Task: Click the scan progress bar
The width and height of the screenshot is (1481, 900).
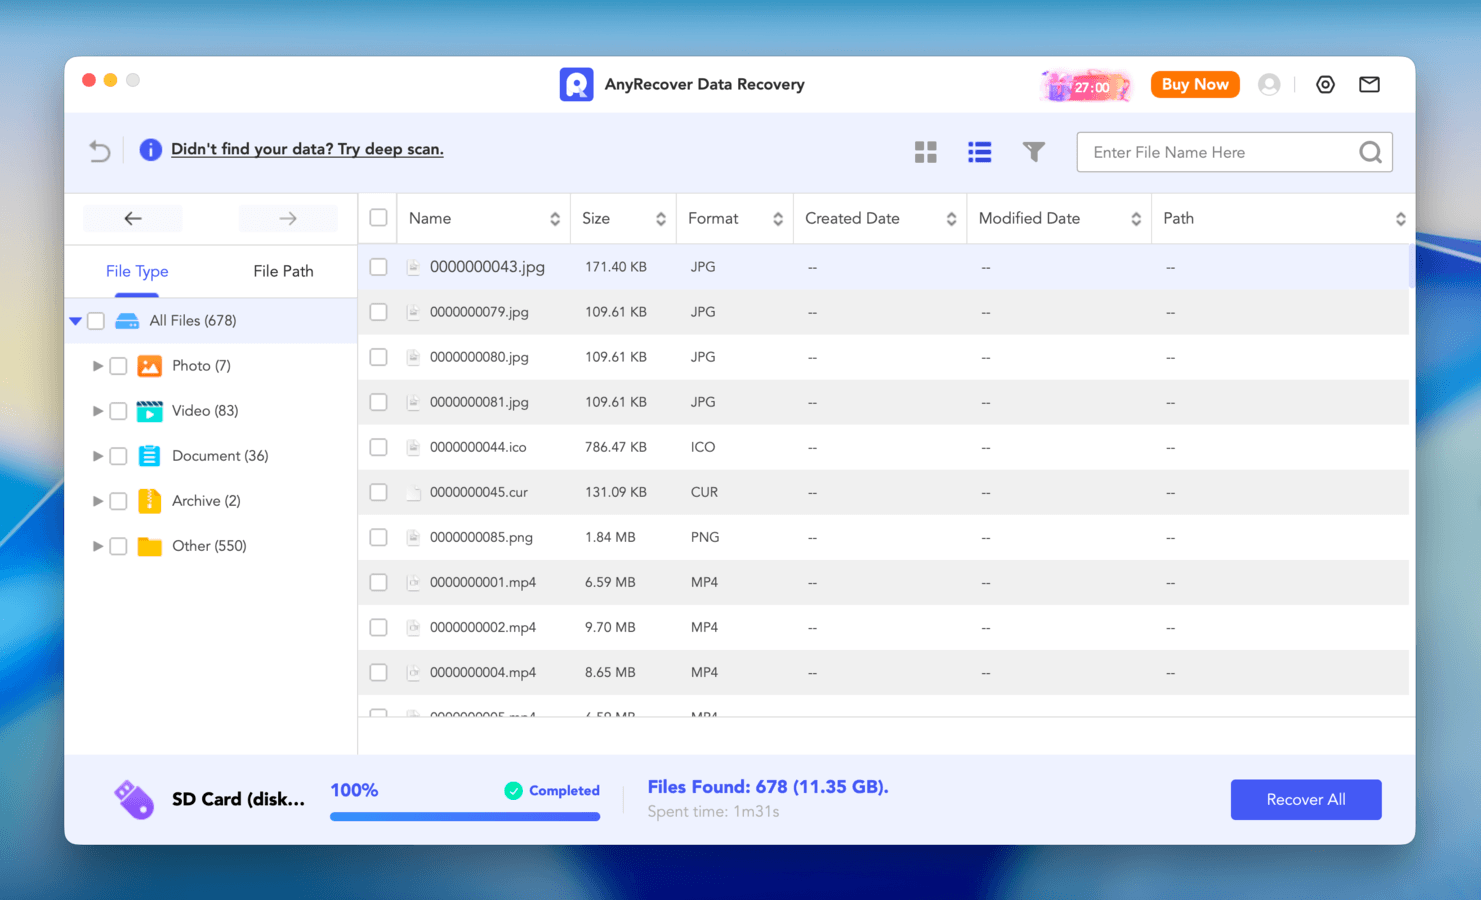Action: pos(464,816)
